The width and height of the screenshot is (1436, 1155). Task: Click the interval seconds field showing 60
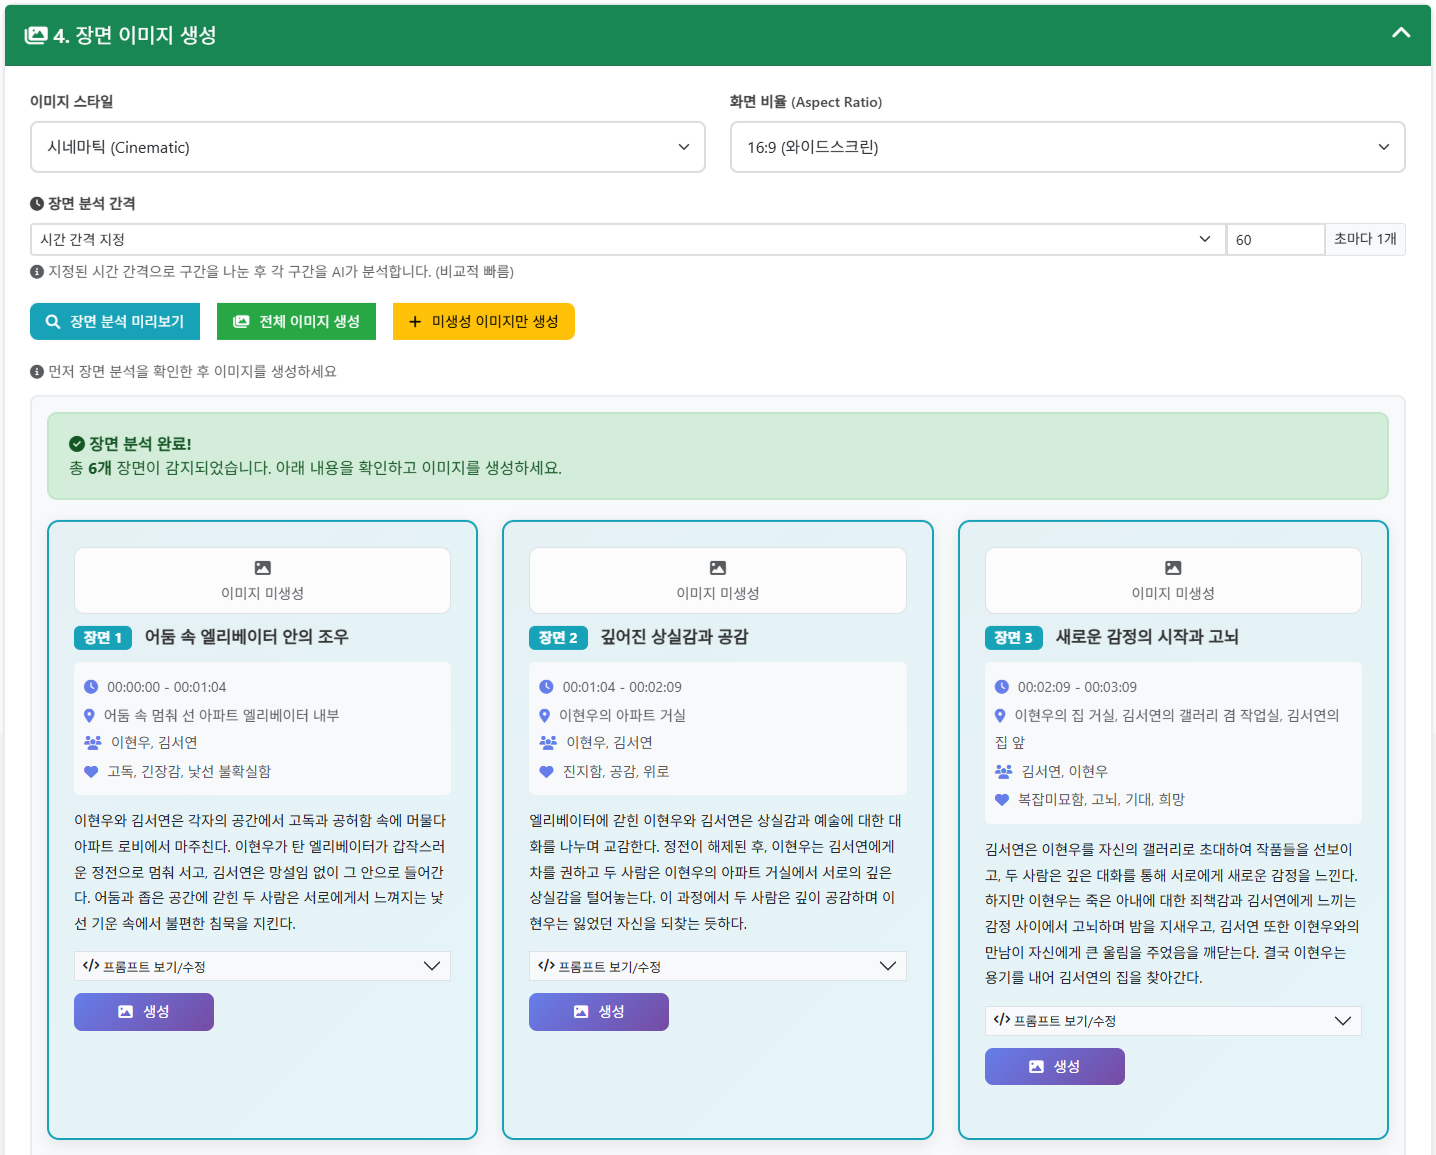pyautogui.click(x=1276, y=239)
